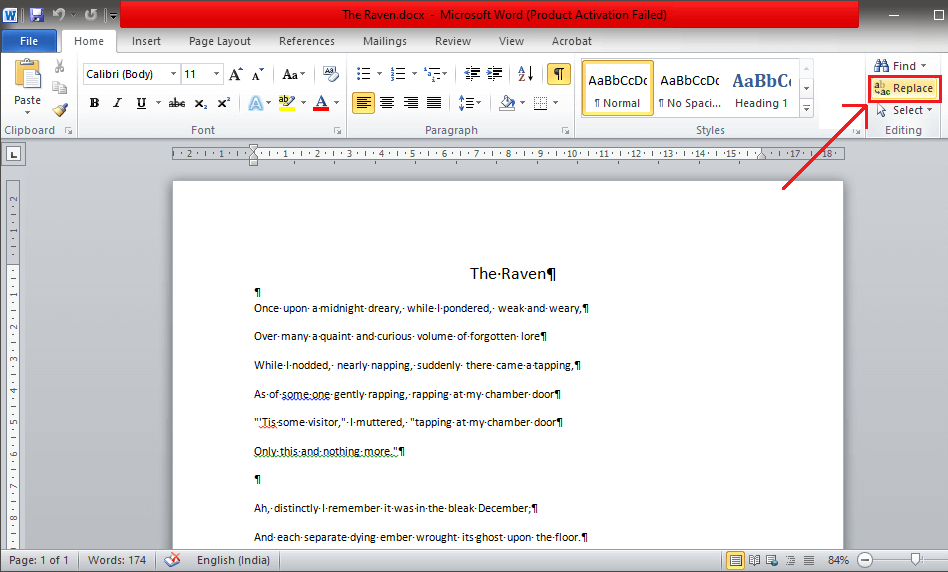Click the Replace button
Screen dimensions: 948x572
[904, 88]
